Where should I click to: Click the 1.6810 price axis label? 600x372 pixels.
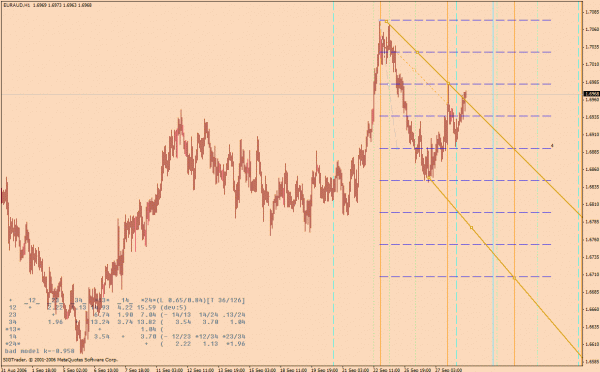592,204
